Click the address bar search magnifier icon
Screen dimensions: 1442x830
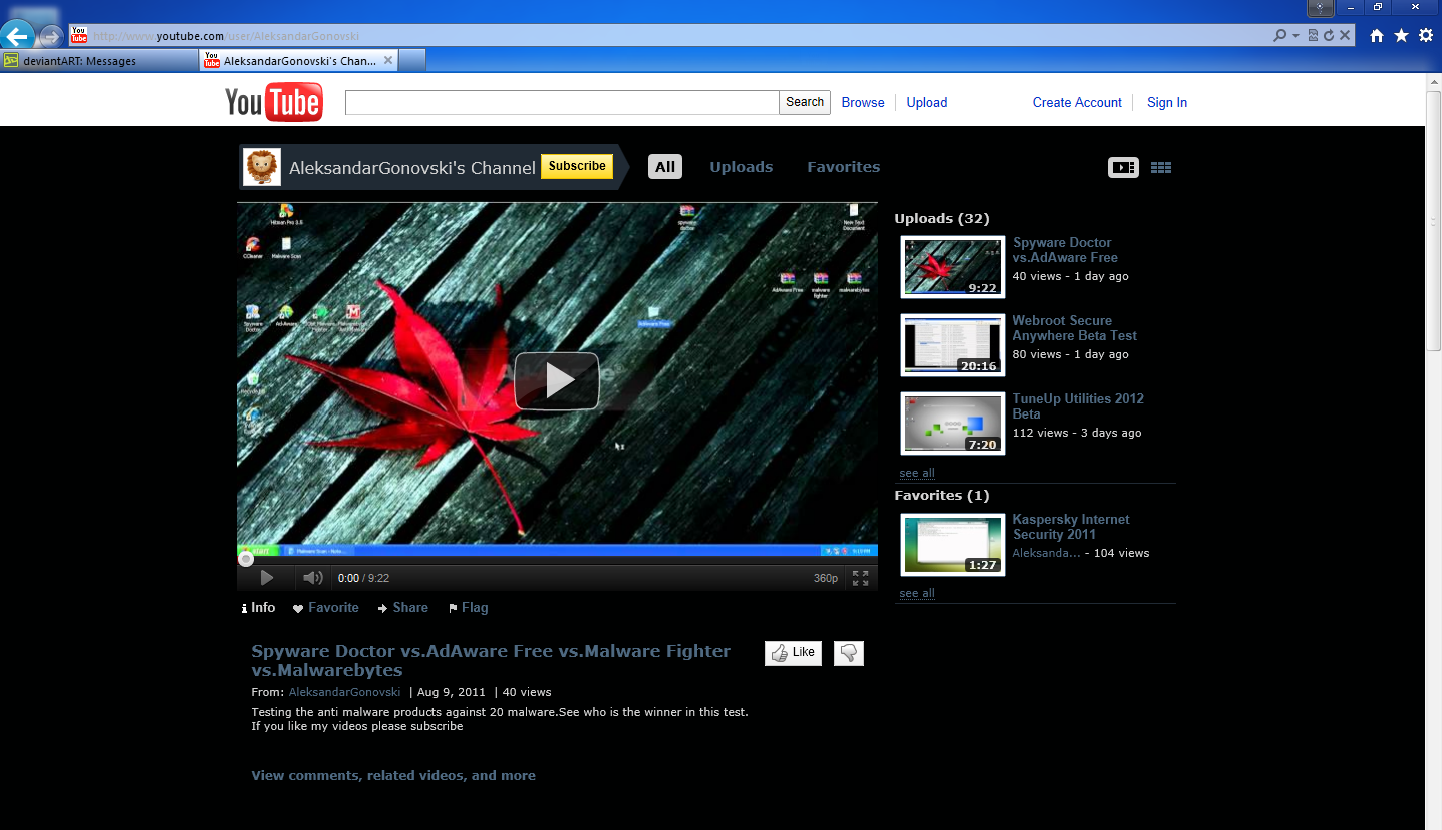1280,35
